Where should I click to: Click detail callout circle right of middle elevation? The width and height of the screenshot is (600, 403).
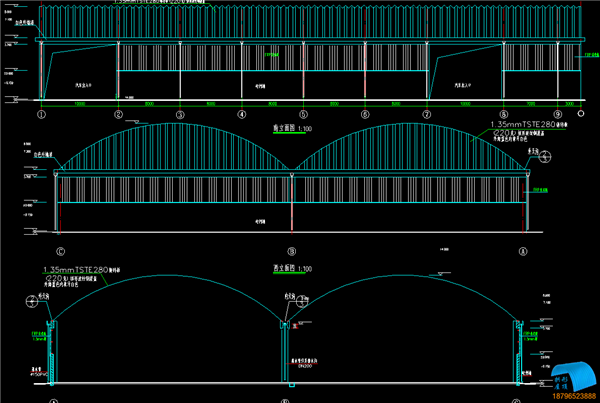coord(545,156)
